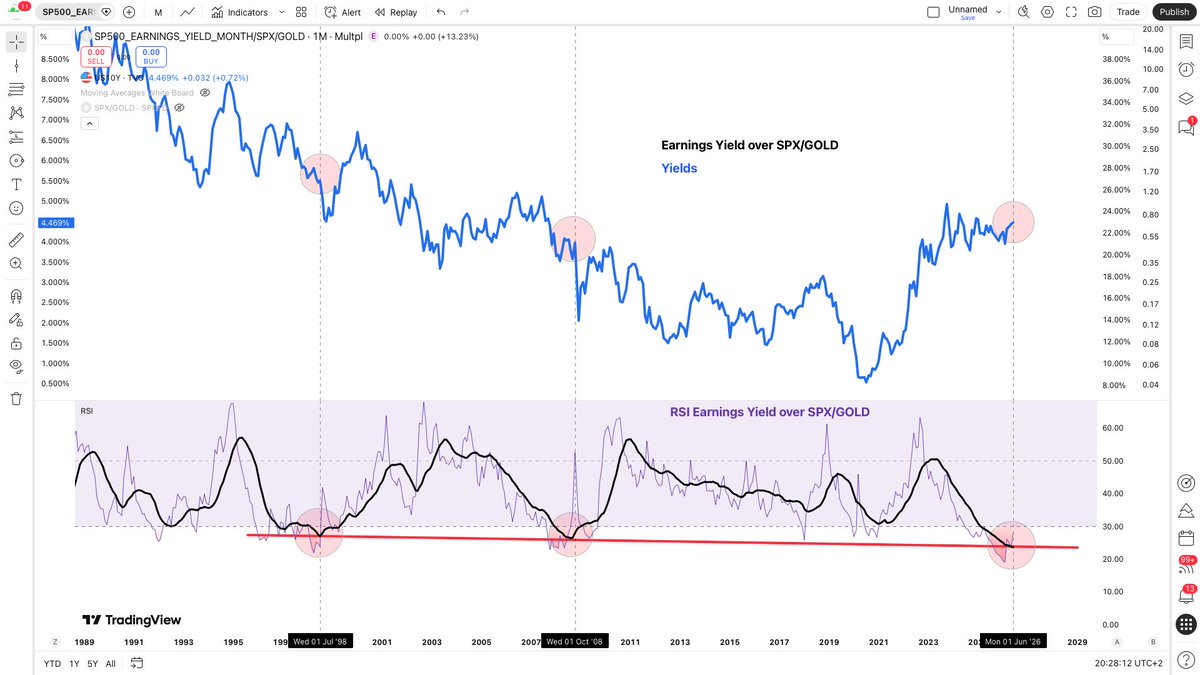The width and height of the screenshot is (1200, 675).
Task: Open the quick search lightning icon
Action: point(1023,12)
